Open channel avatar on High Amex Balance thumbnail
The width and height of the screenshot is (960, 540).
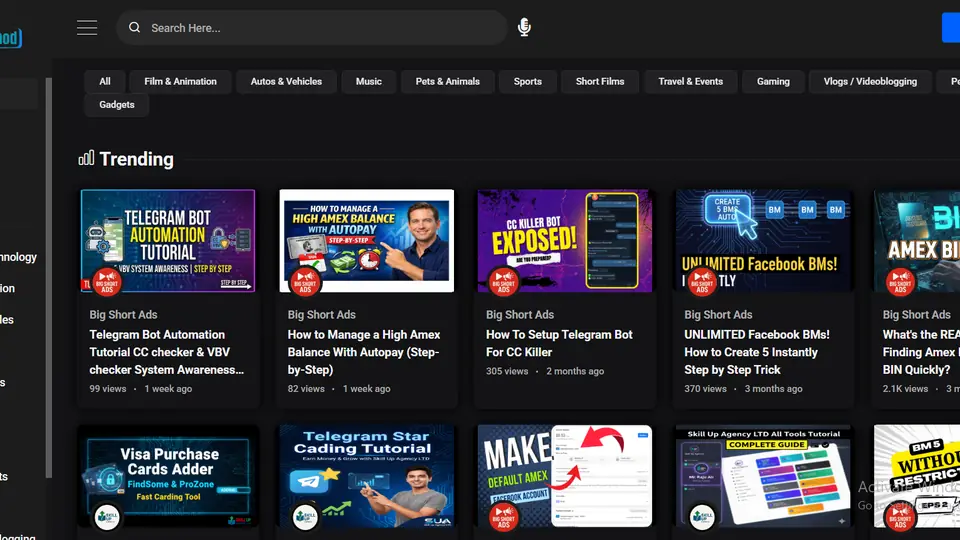click(305, 282)
